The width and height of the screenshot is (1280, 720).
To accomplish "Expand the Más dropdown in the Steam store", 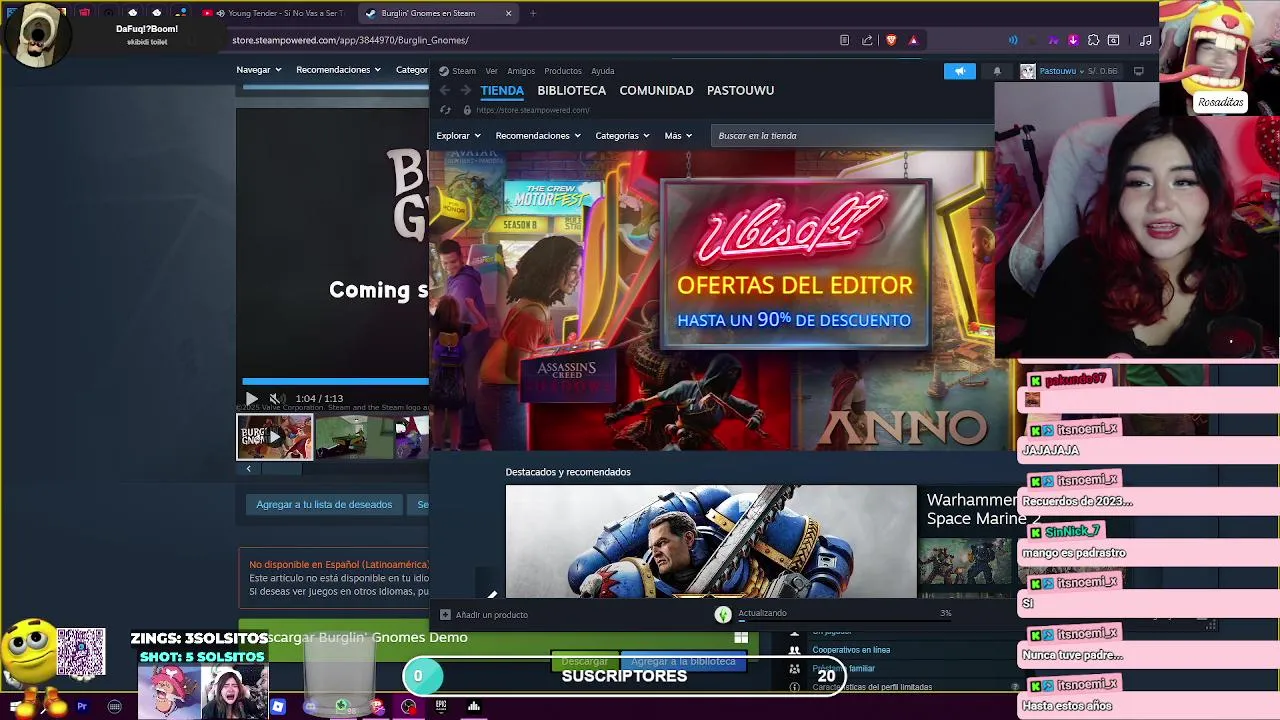I will tap(678, 135).
